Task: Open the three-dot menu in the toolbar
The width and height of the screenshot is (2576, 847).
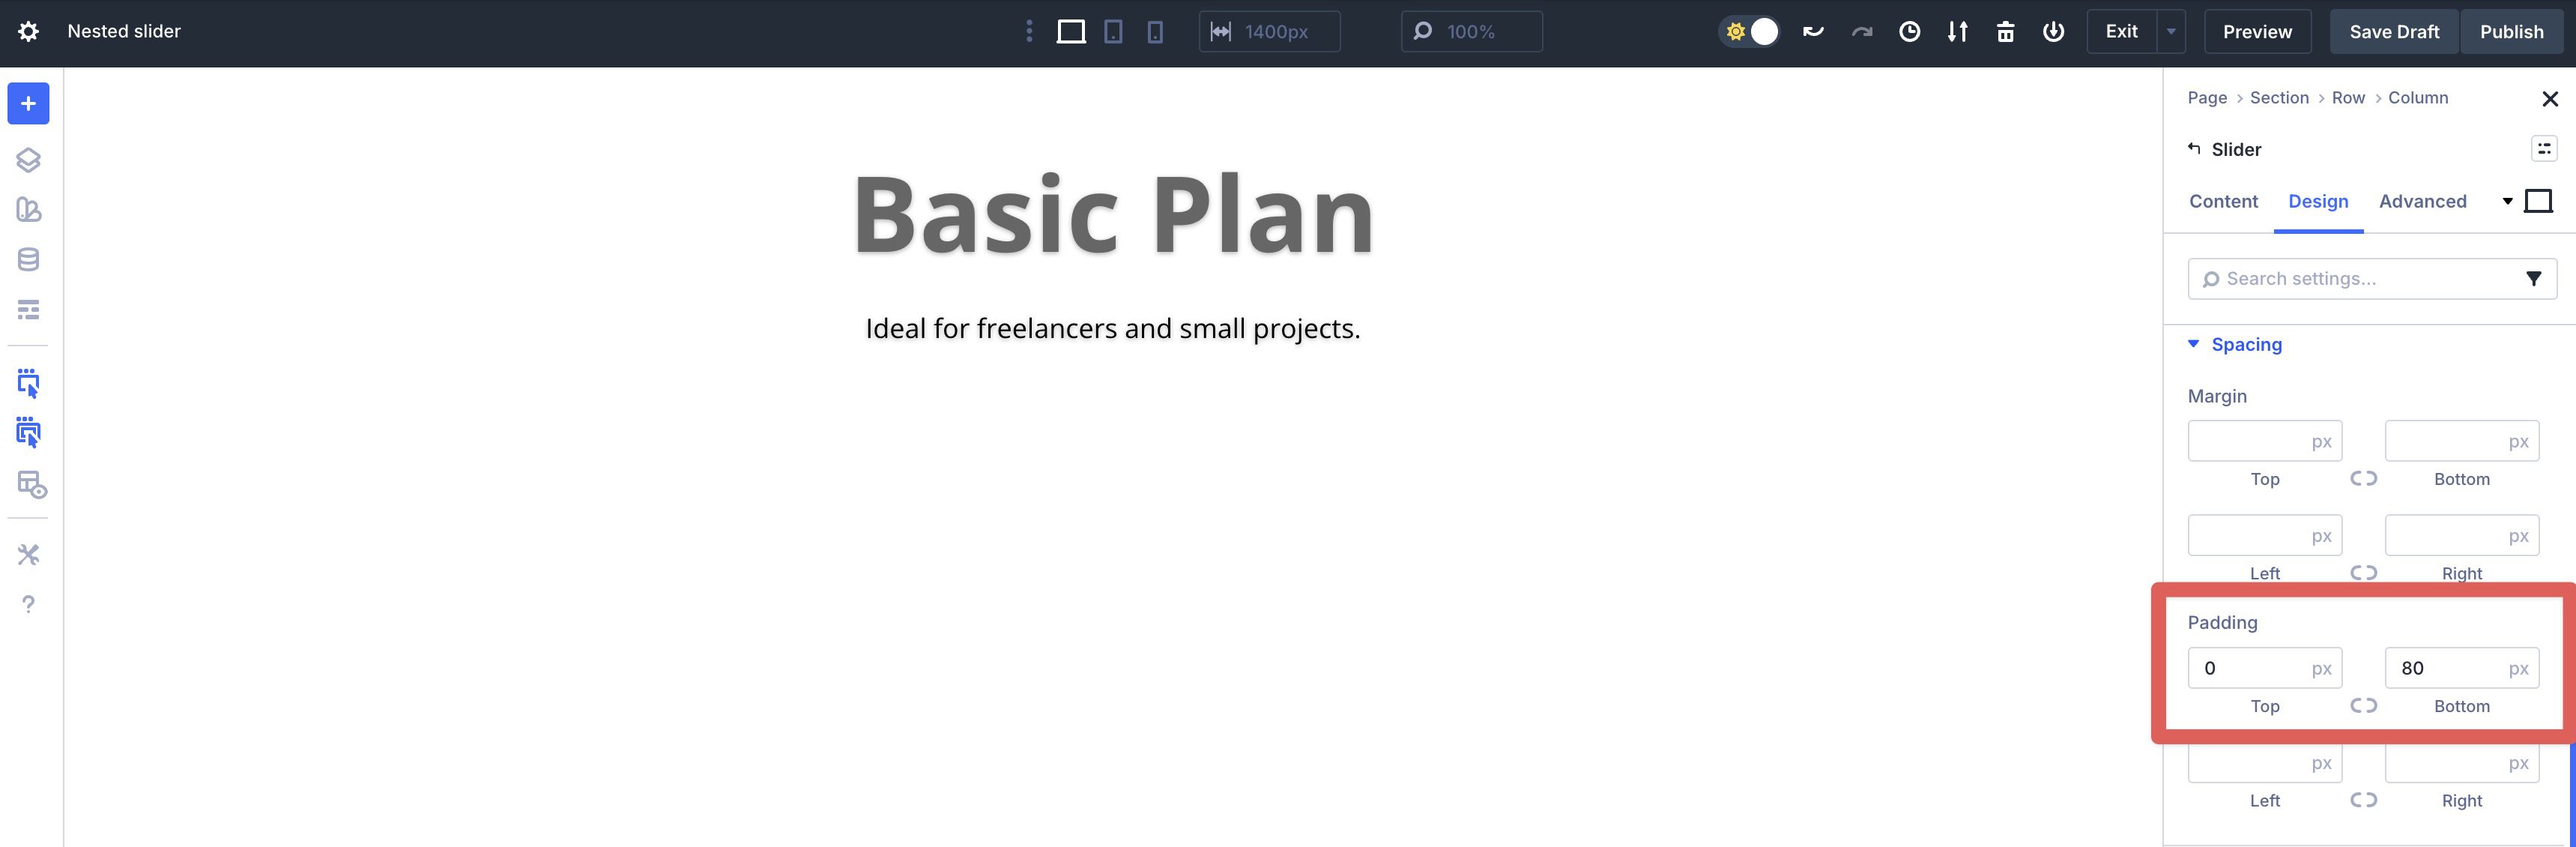Action: (1029, 31)
